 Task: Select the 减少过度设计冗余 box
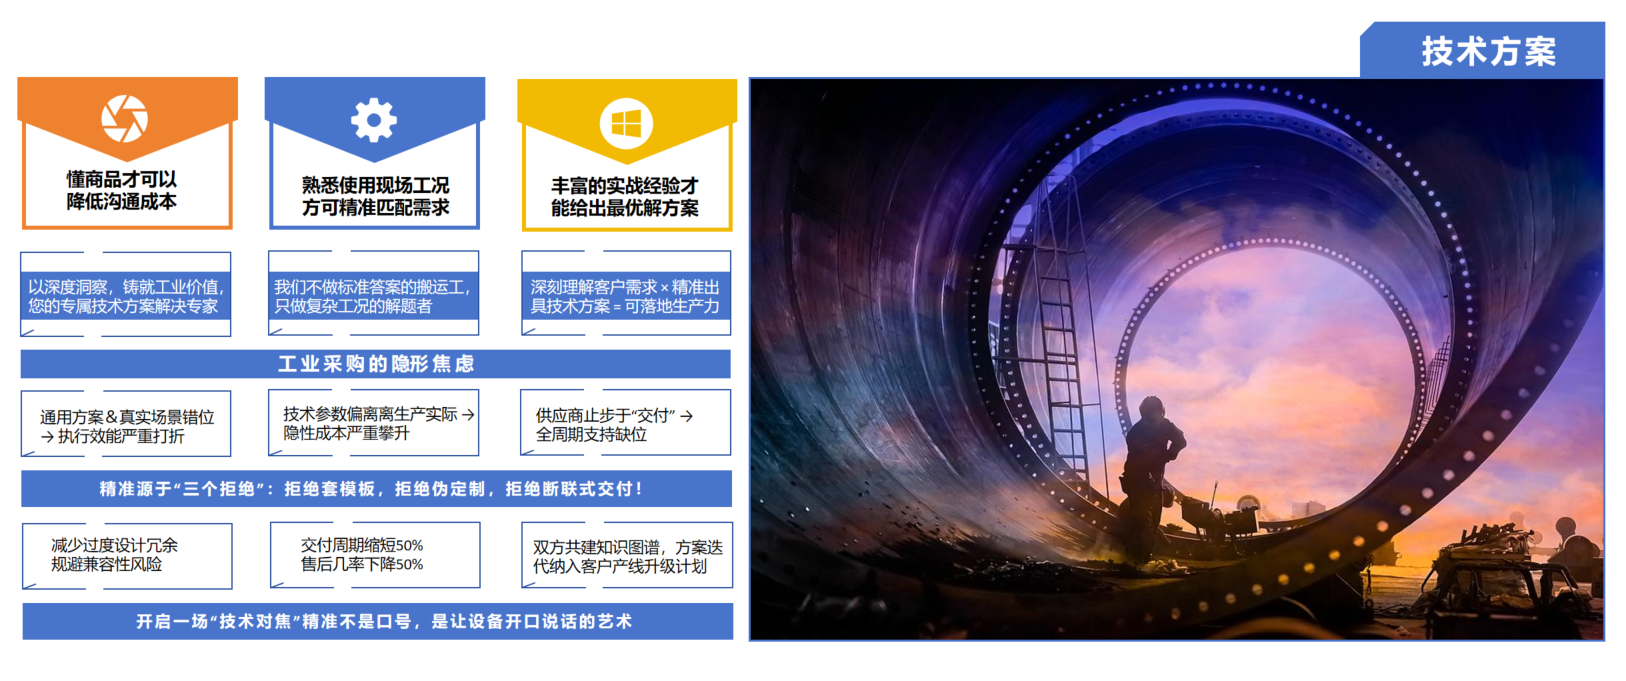(x=126, y=555)
